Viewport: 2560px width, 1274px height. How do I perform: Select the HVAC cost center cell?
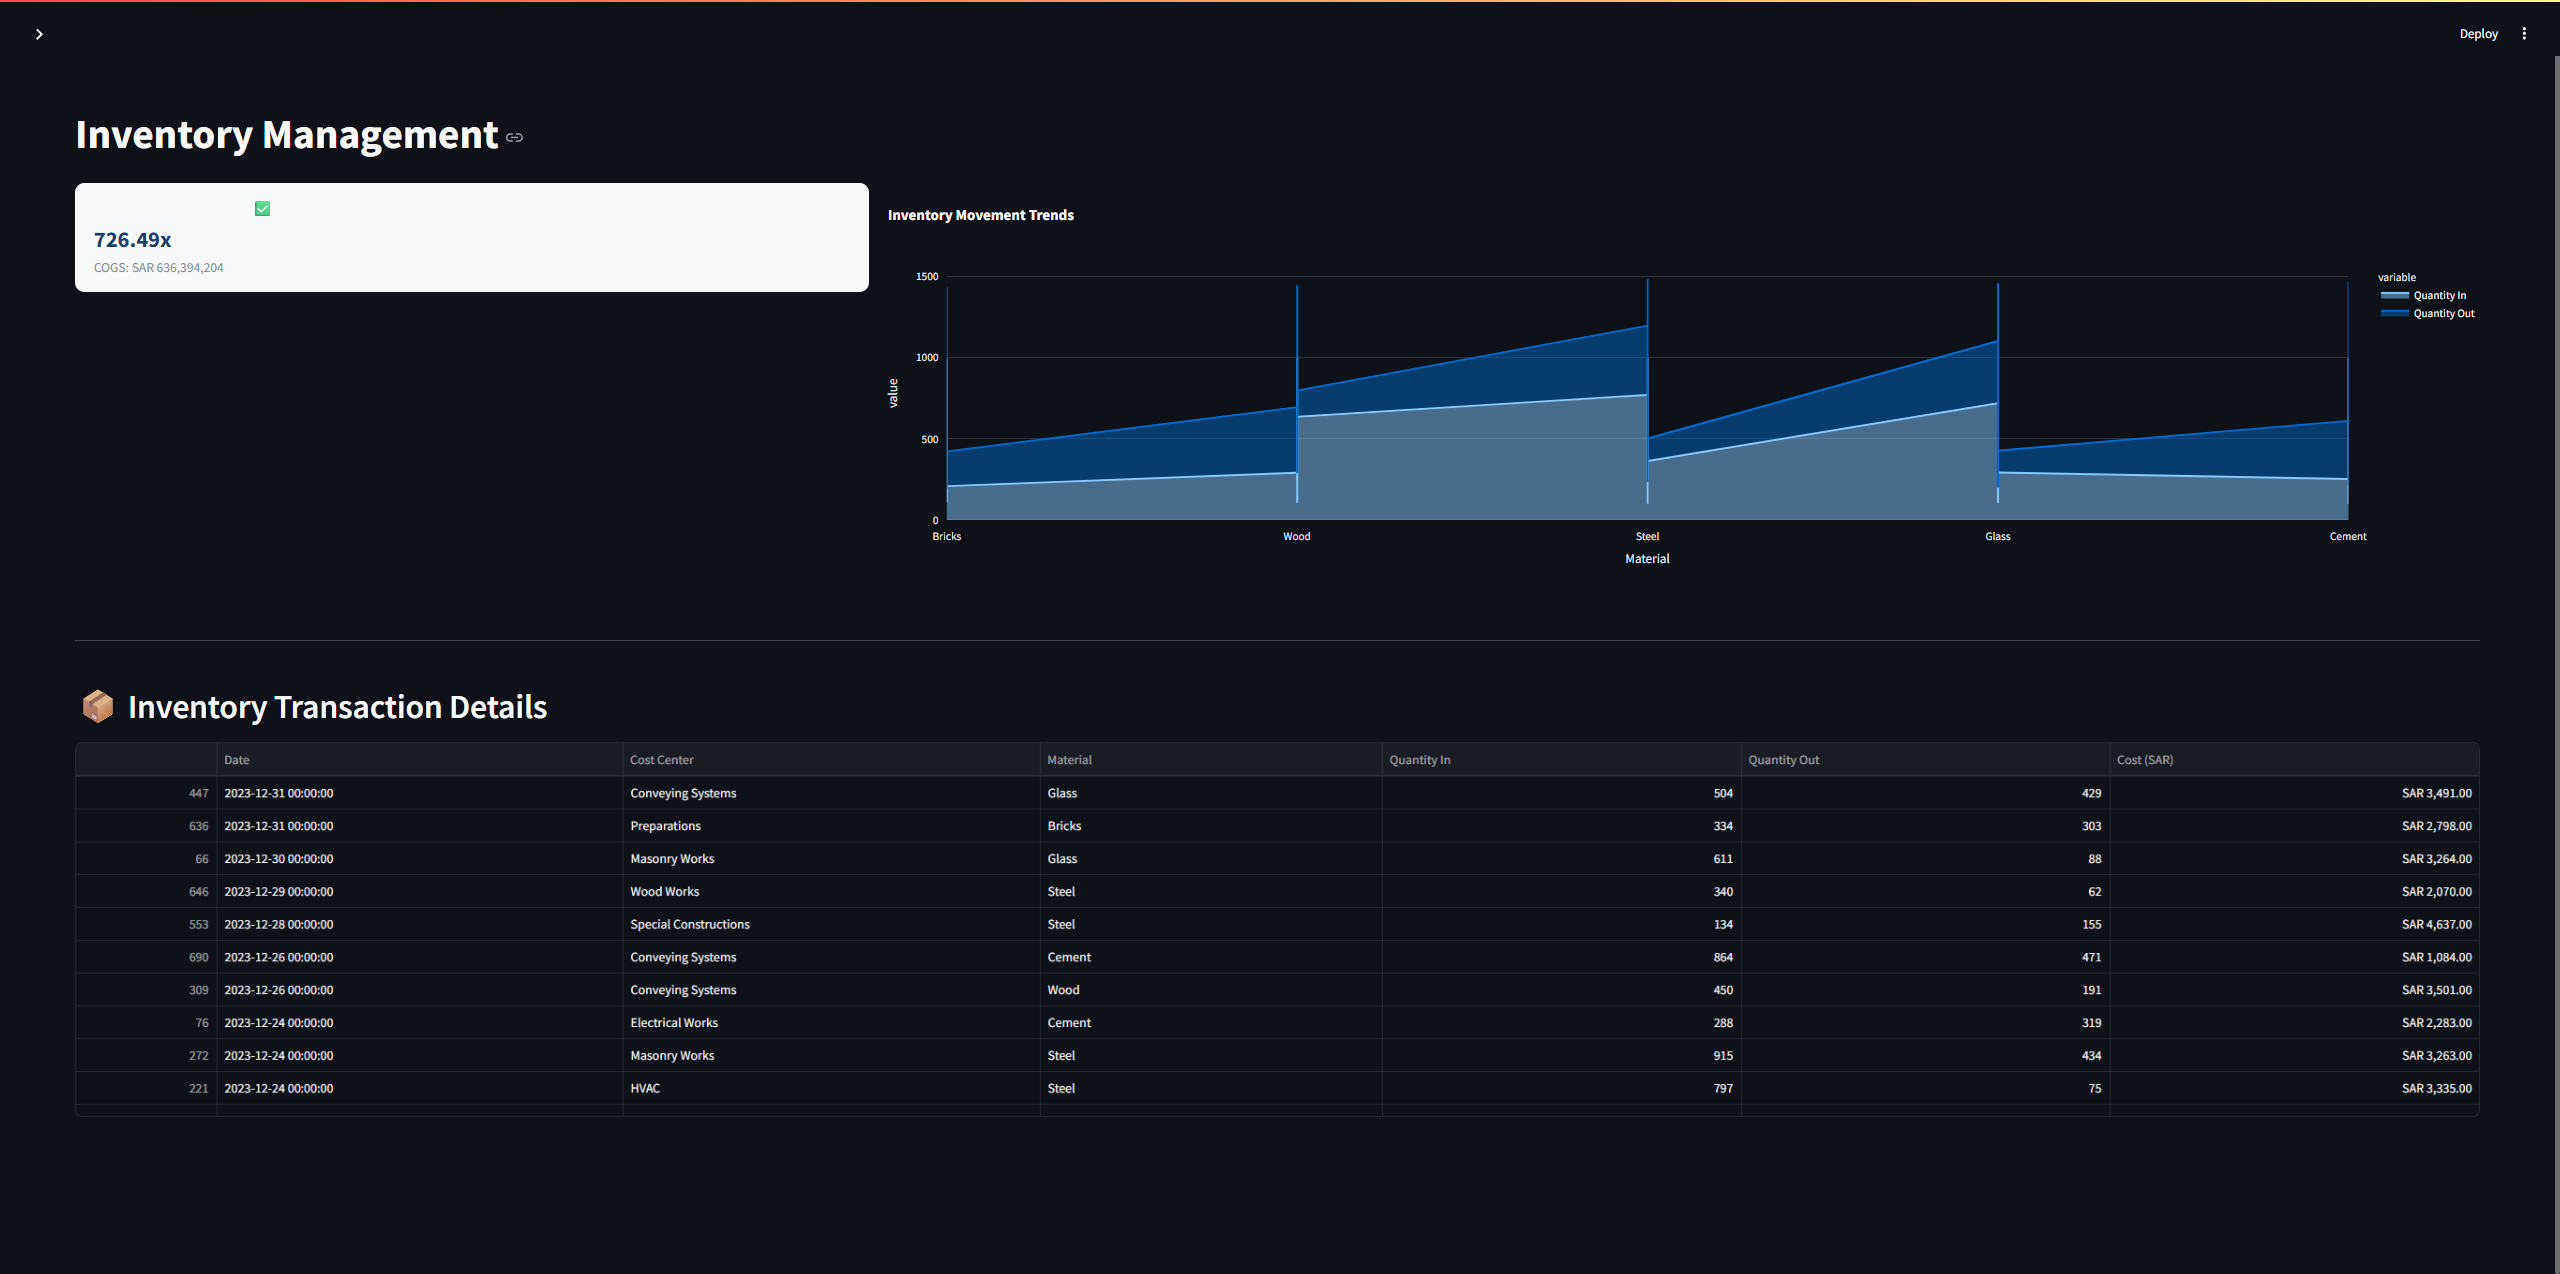(831, 1089)
